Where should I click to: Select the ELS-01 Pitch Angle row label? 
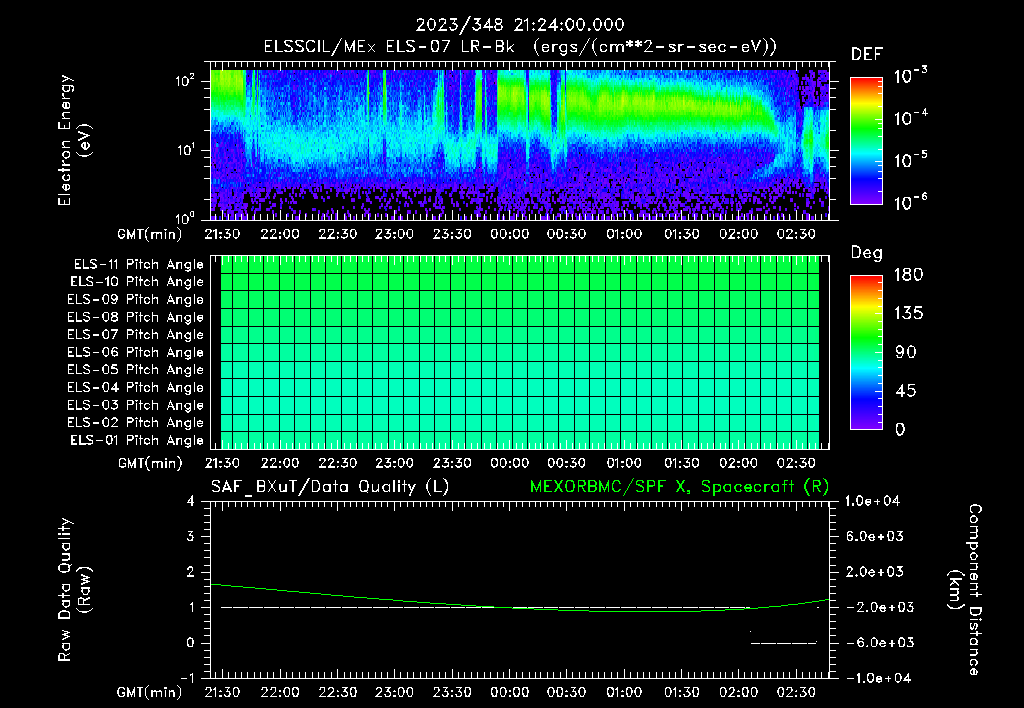click(137, 440)
